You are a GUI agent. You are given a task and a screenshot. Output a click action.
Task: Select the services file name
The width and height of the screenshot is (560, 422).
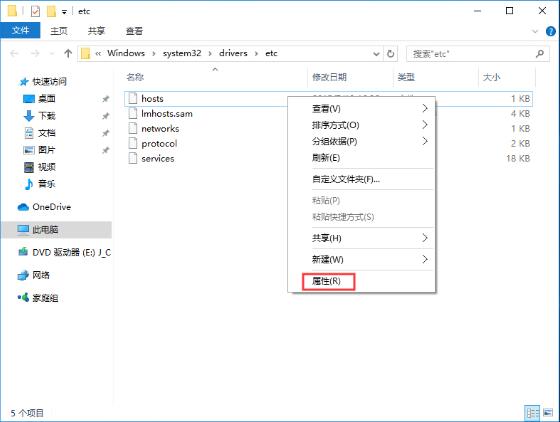pyautogui.click(x=158, y=159)
